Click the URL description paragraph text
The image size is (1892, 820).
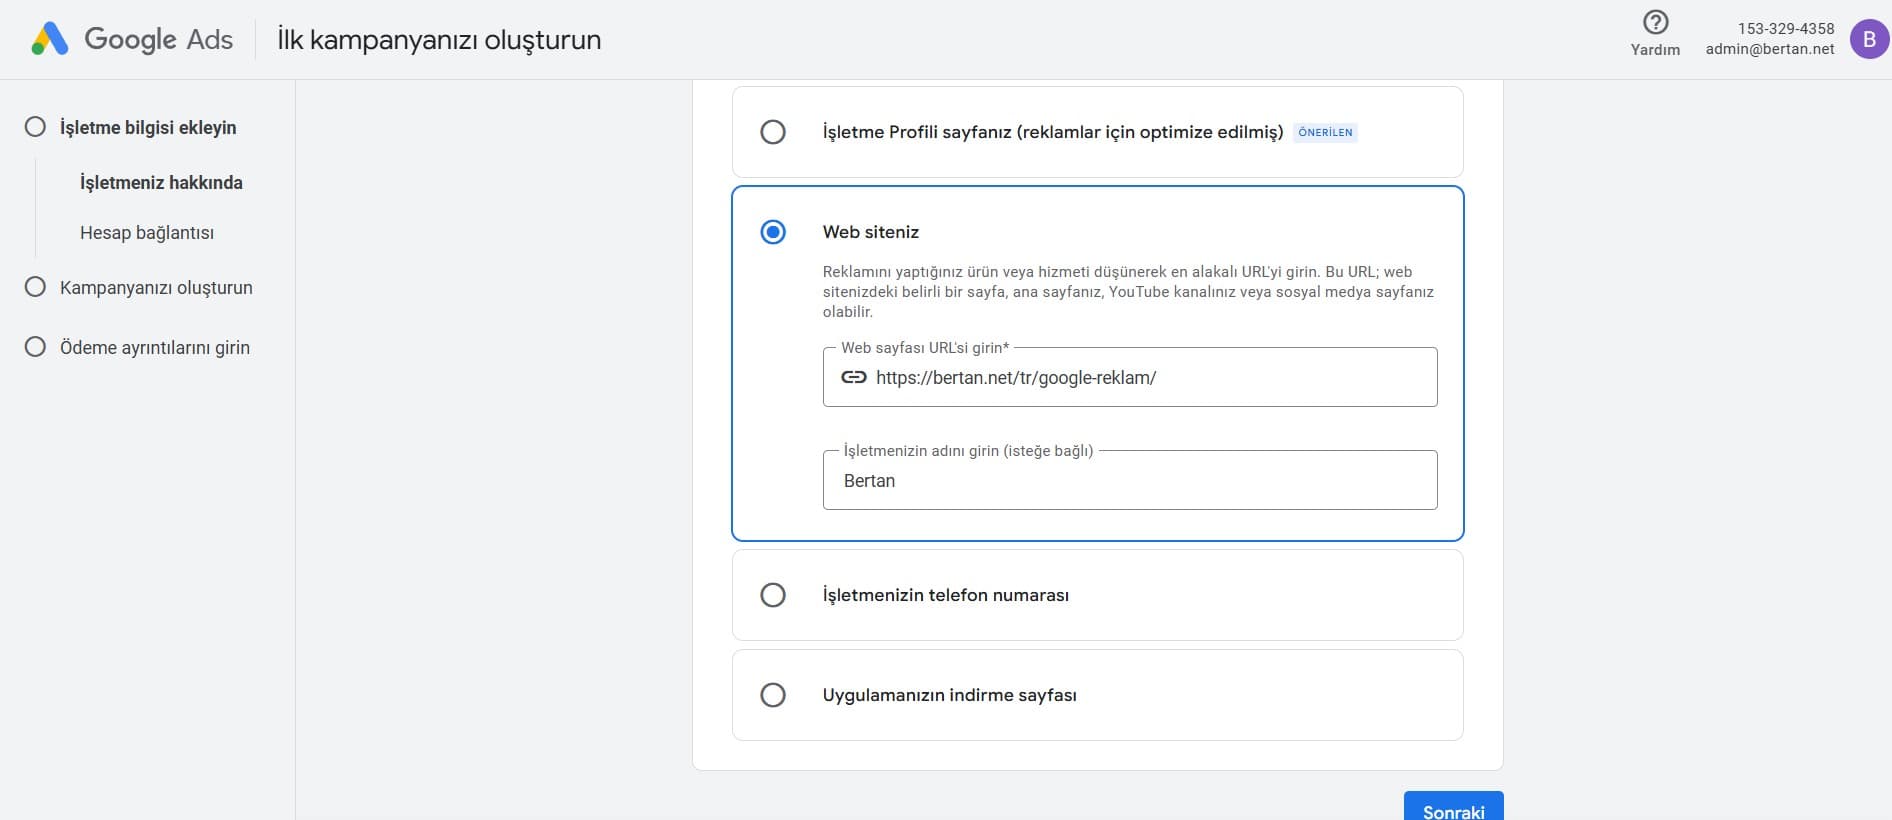click(x=1128, y=291)
